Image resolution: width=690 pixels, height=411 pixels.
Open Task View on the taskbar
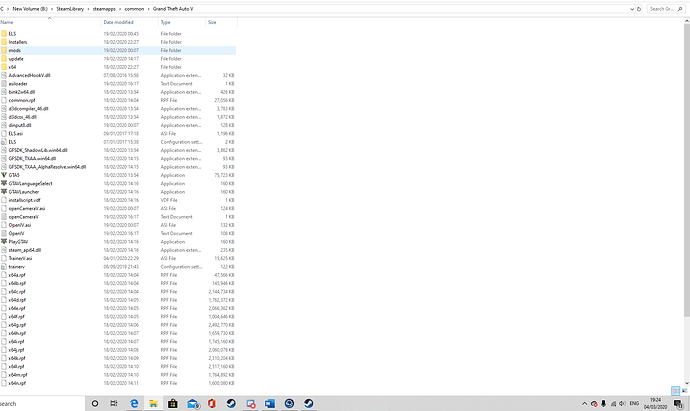pos(114,404)
